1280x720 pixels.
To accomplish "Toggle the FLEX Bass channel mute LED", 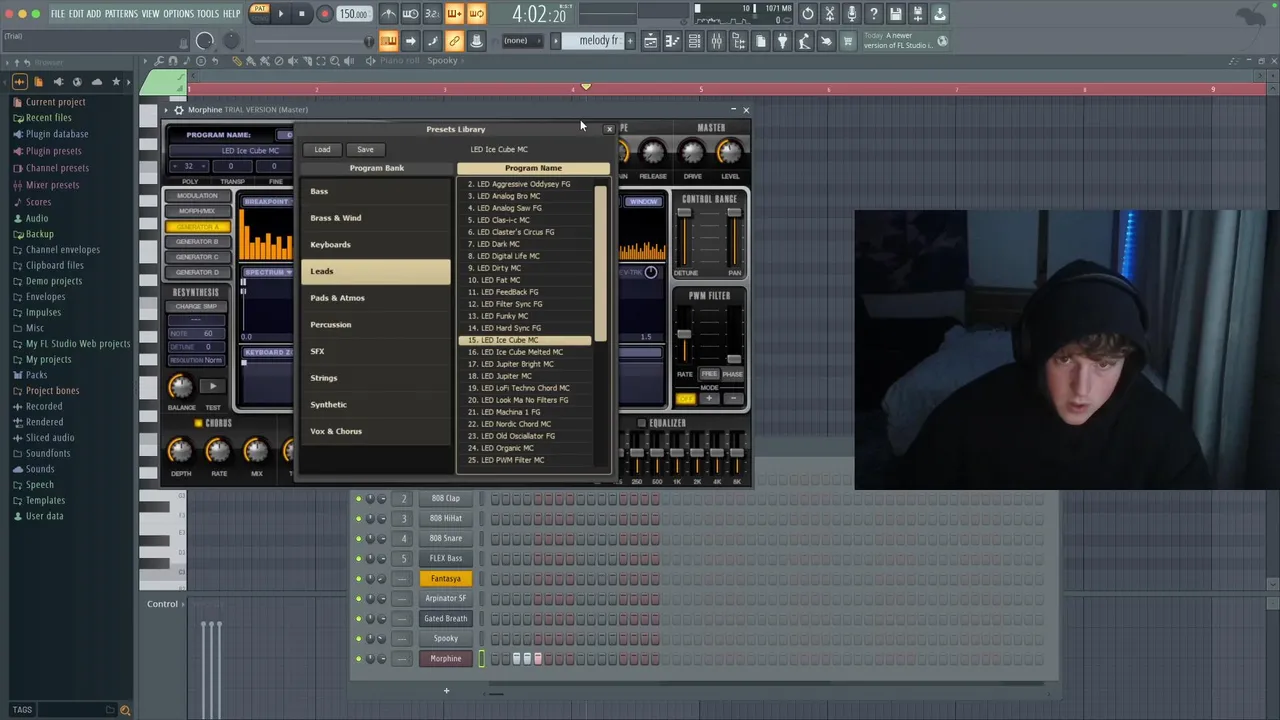I will click(359, 558).
